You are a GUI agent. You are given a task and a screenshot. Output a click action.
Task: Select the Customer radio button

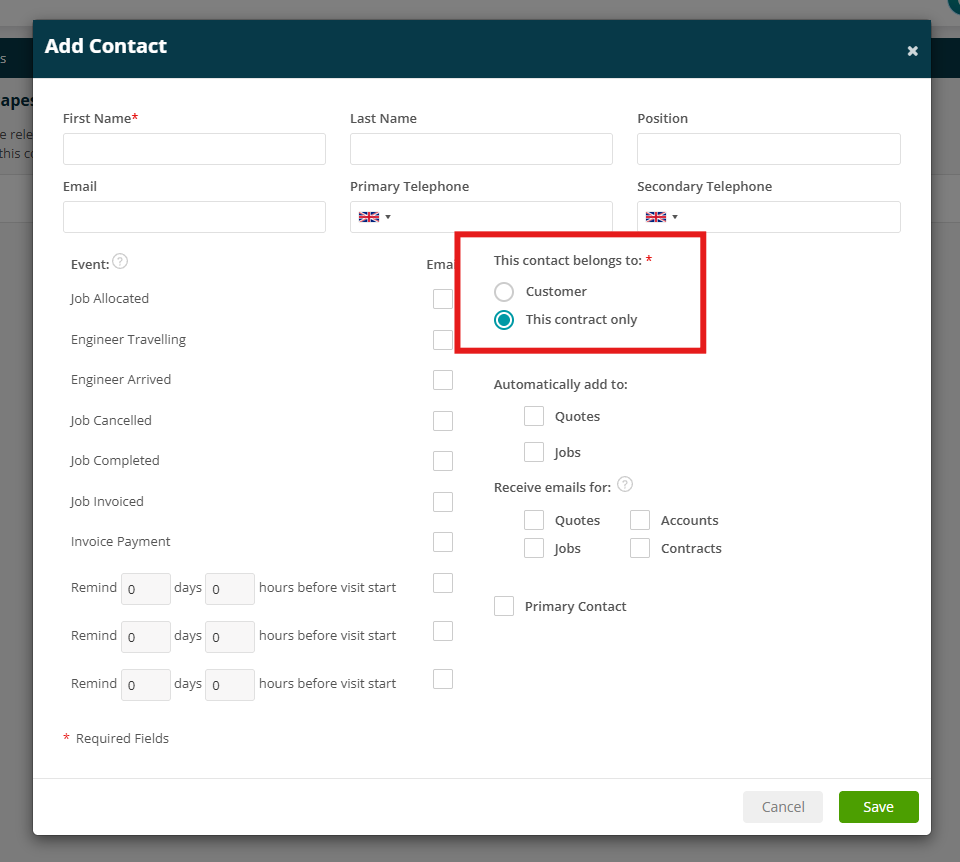pos(504,292)
